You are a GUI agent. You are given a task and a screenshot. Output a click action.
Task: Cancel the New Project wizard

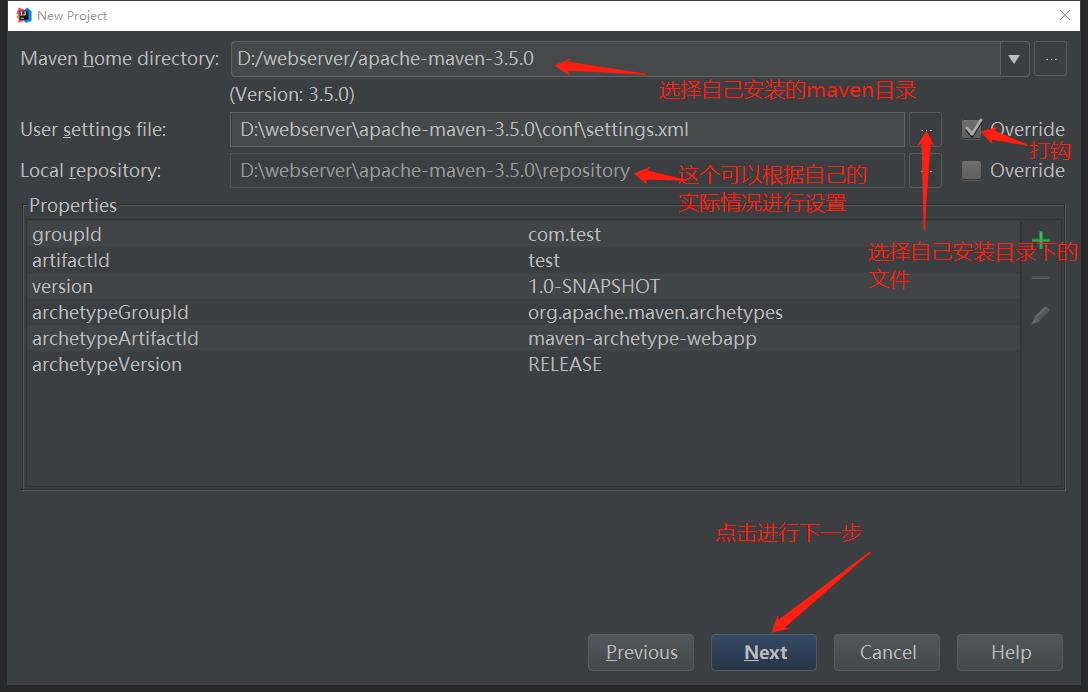point(887,652)
